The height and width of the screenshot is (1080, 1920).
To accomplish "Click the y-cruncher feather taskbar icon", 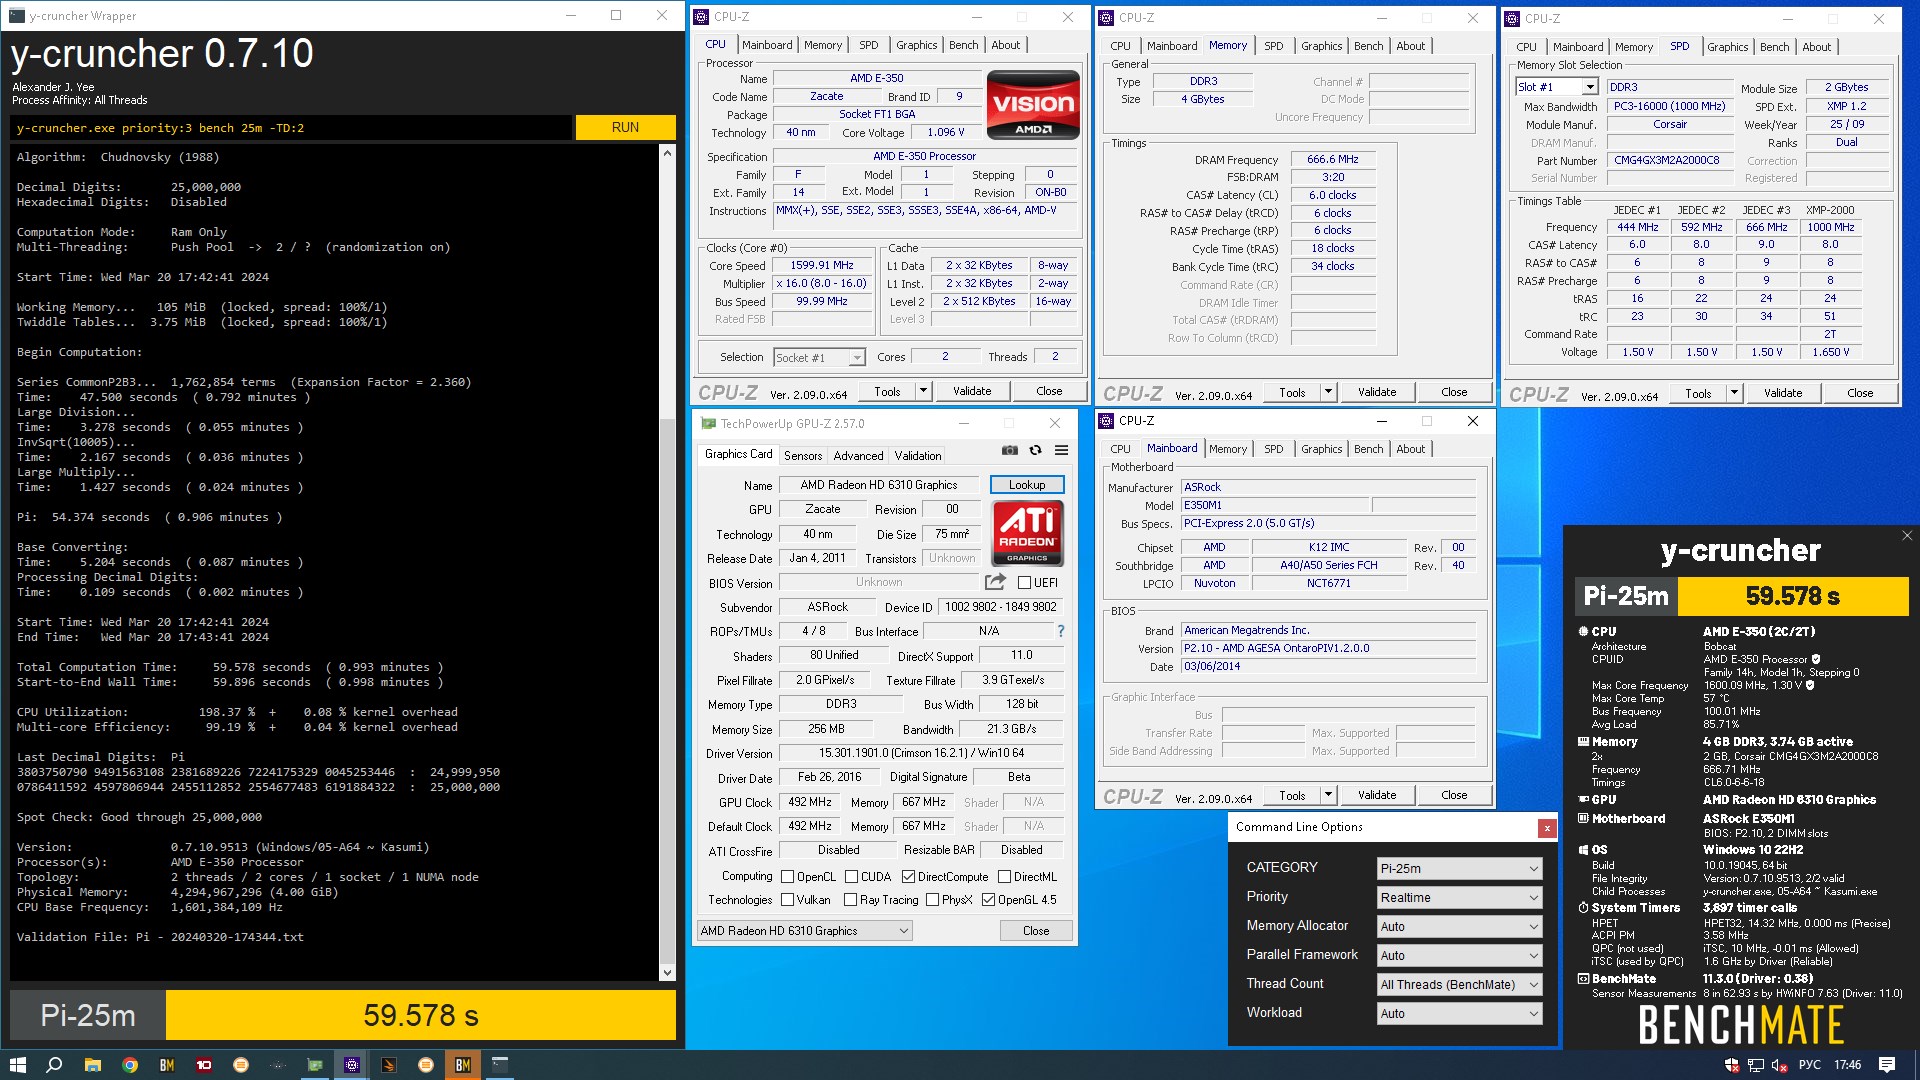I will click(389, 1065).
